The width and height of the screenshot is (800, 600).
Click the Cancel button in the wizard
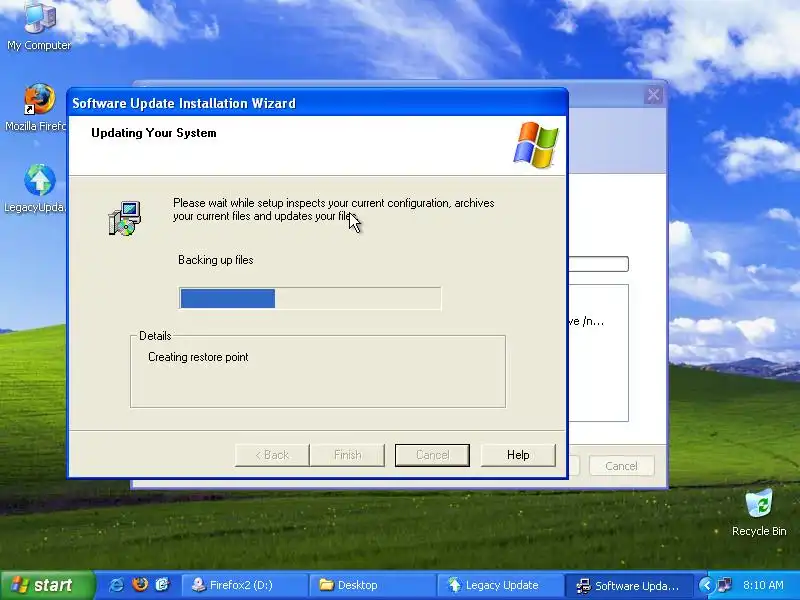point(432,455)
